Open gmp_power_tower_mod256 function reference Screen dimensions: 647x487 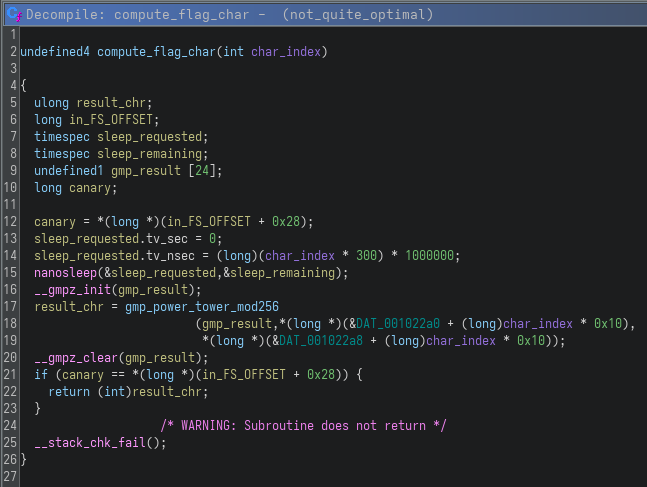[202, 307]
